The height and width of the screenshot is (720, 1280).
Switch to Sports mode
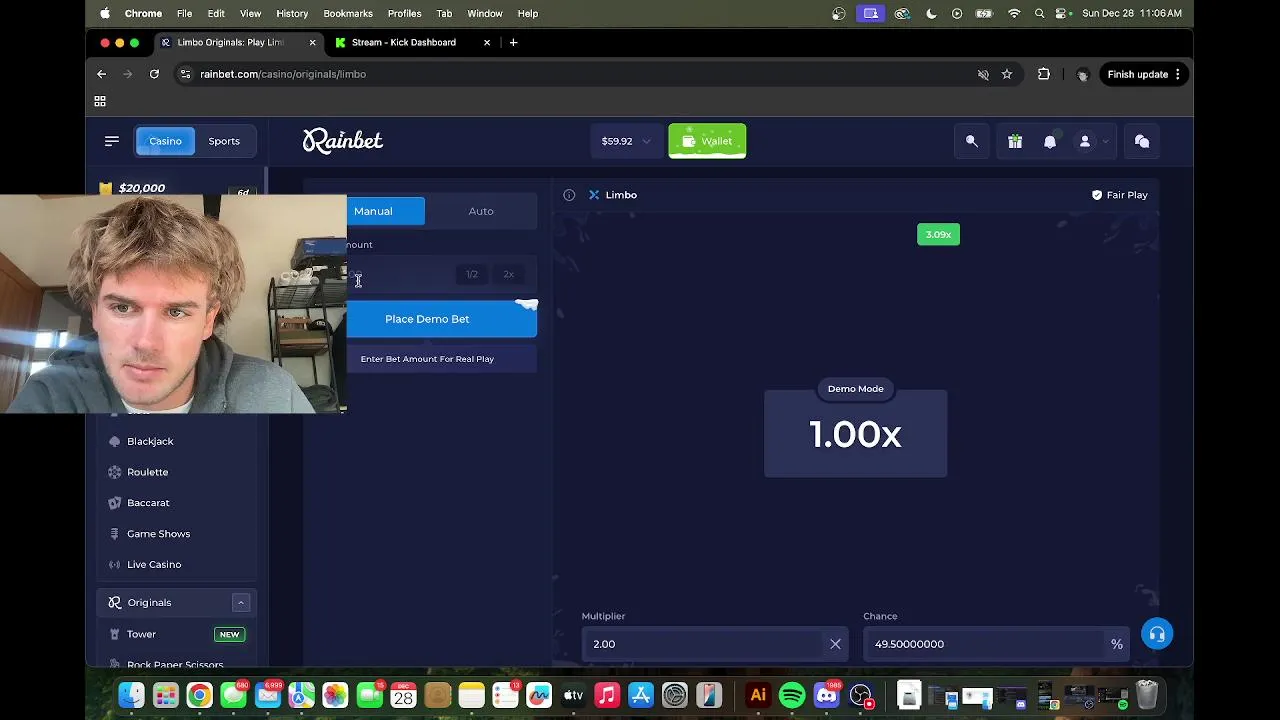(224, 141)
